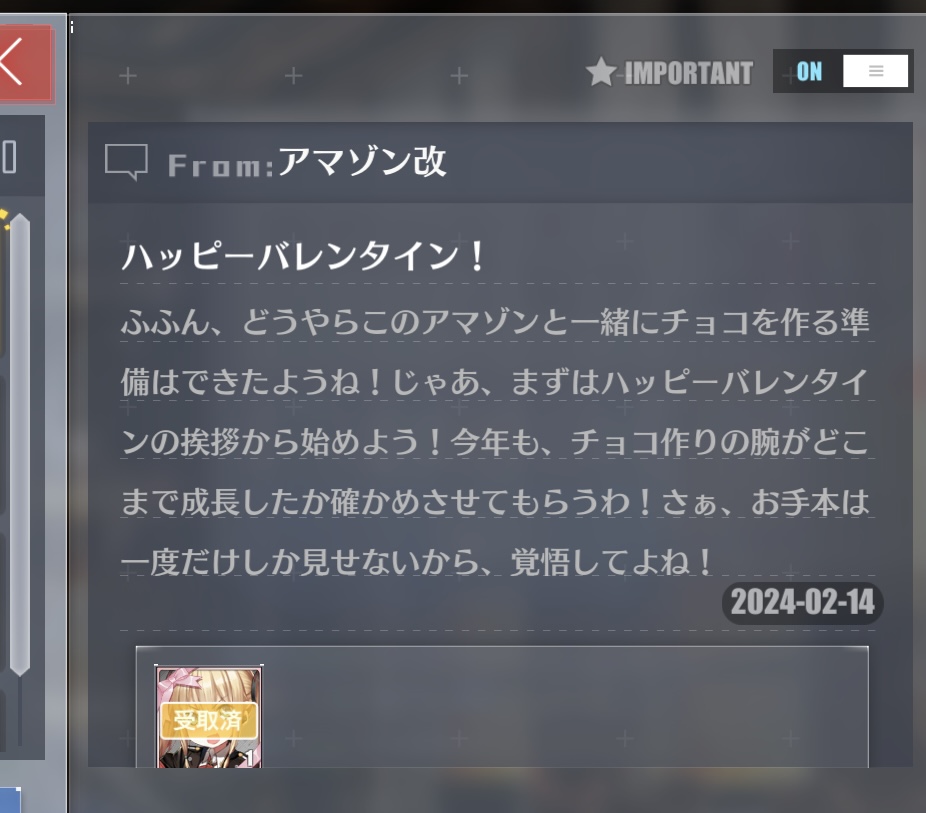Image resolution: width=926 pixels, height=813 pixels.
Task: Open the attached character reward thumbnail
Action: coord(208,717)
